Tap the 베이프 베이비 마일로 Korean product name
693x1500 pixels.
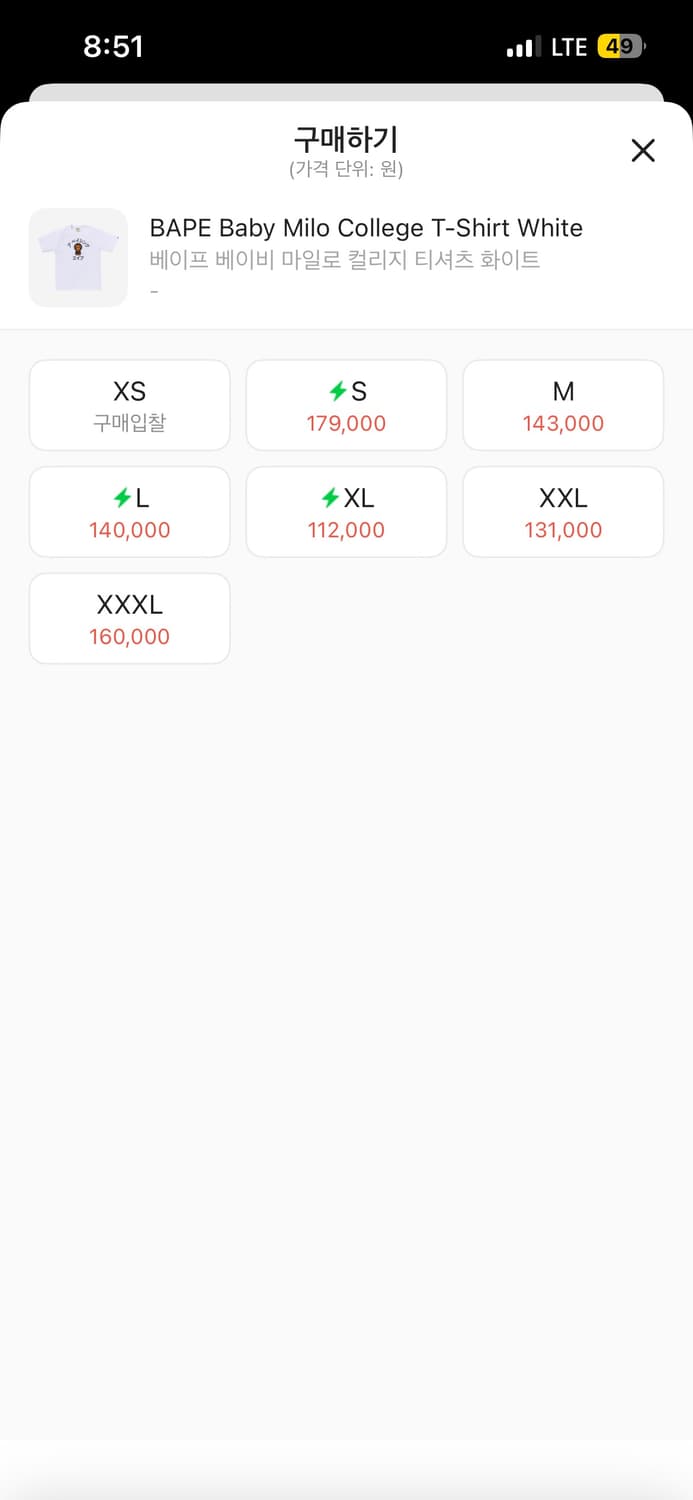click(345, 260)
